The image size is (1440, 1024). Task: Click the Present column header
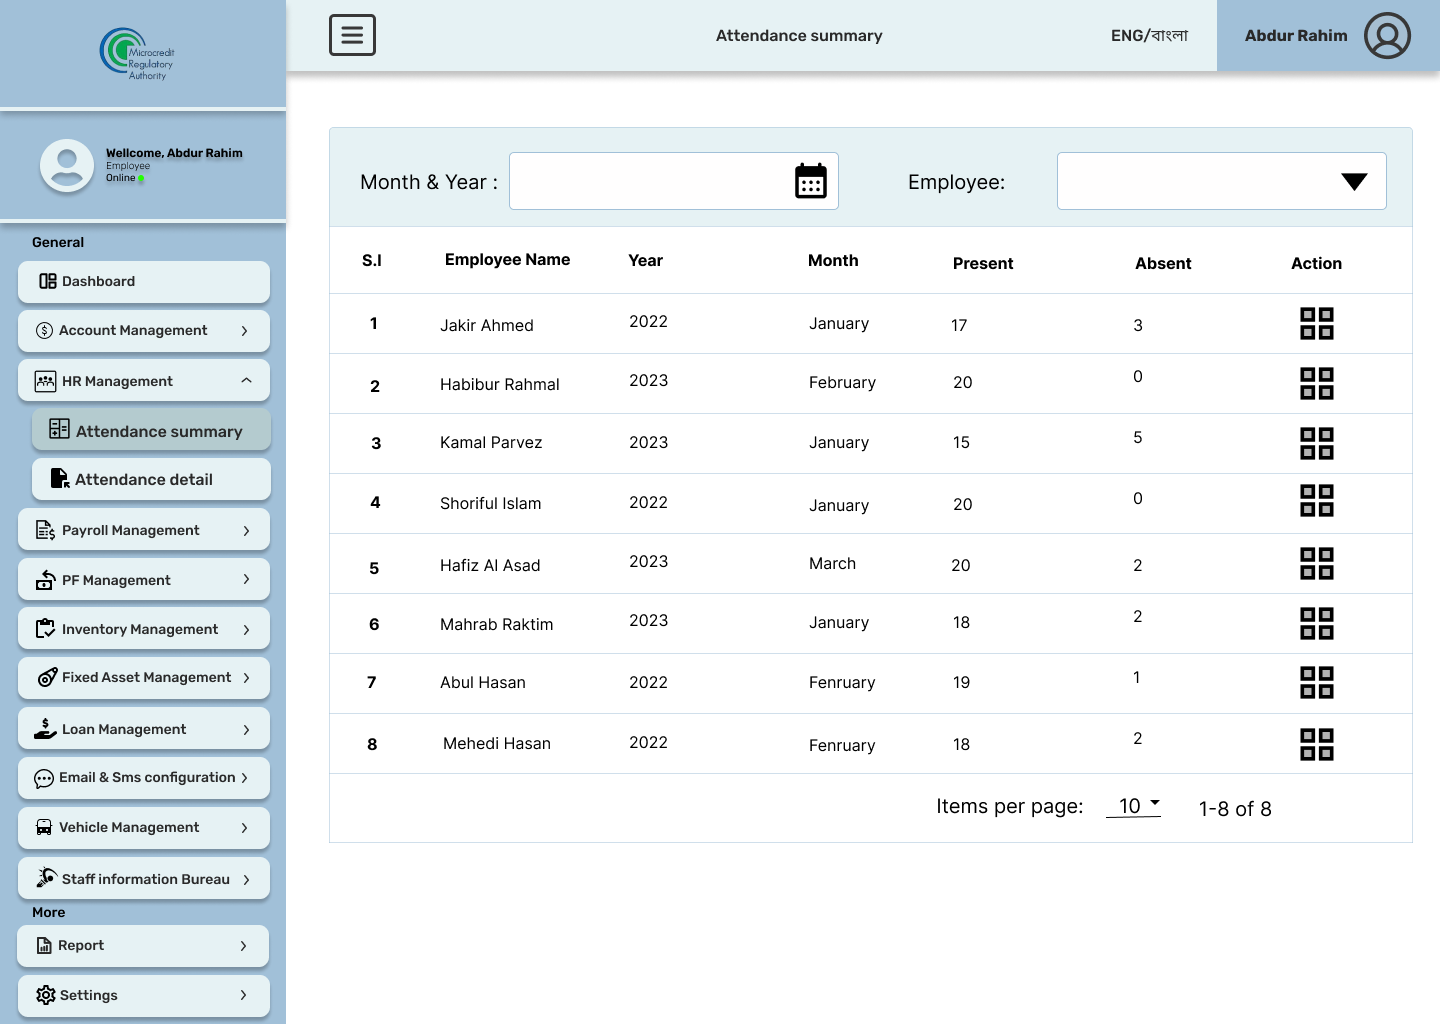[x=983, y=263]
